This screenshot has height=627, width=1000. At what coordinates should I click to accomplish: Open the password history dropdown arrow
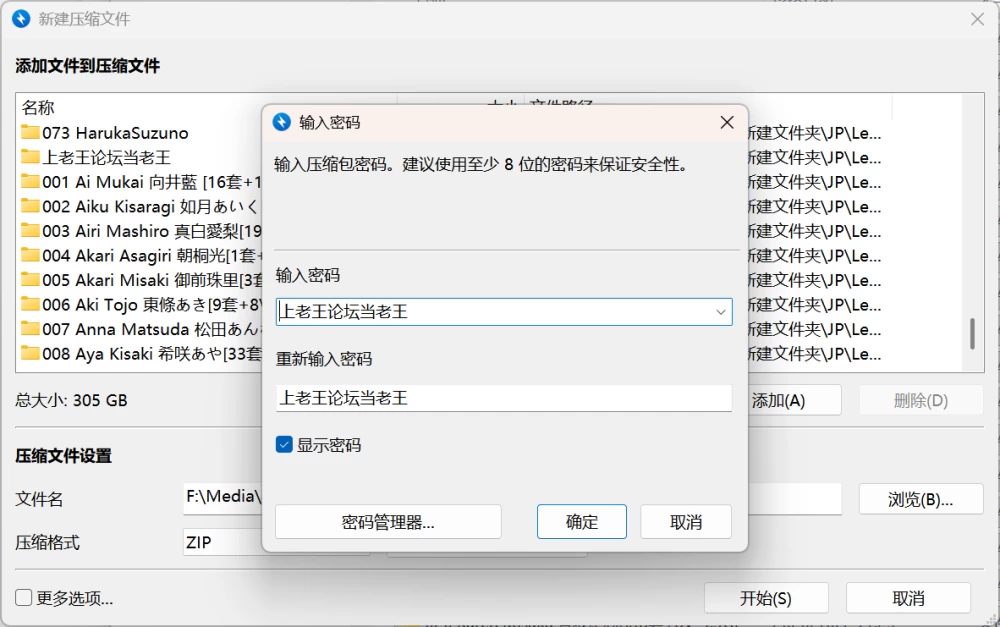721,312
